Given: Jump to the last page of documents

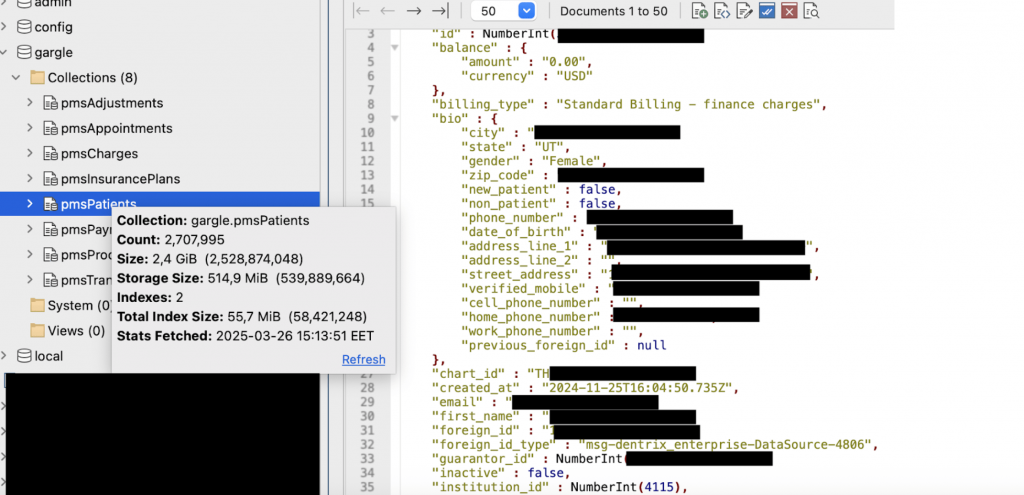Looking at the screenshot, I should coord(440,11).
